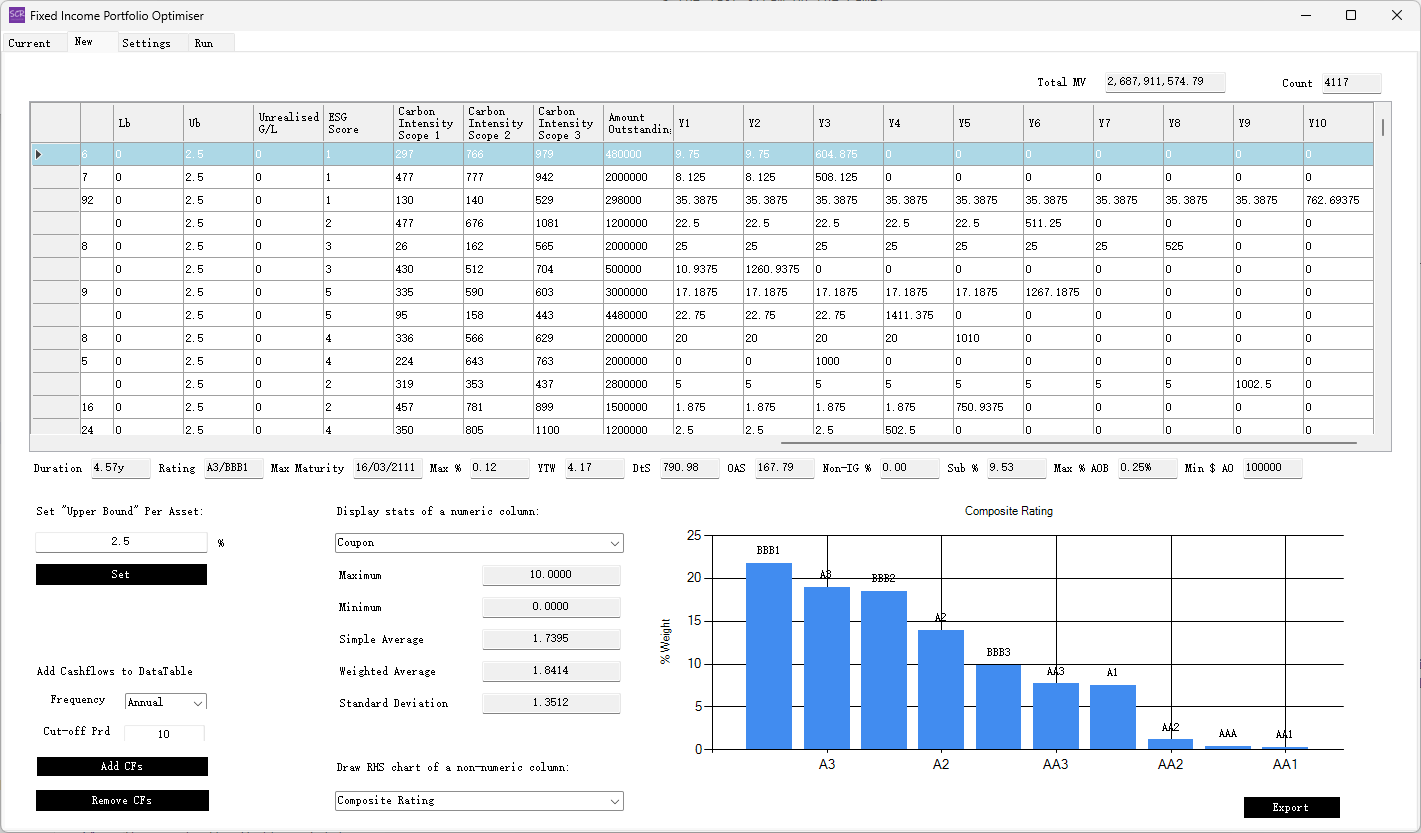Switch to the Current tab

30,43
